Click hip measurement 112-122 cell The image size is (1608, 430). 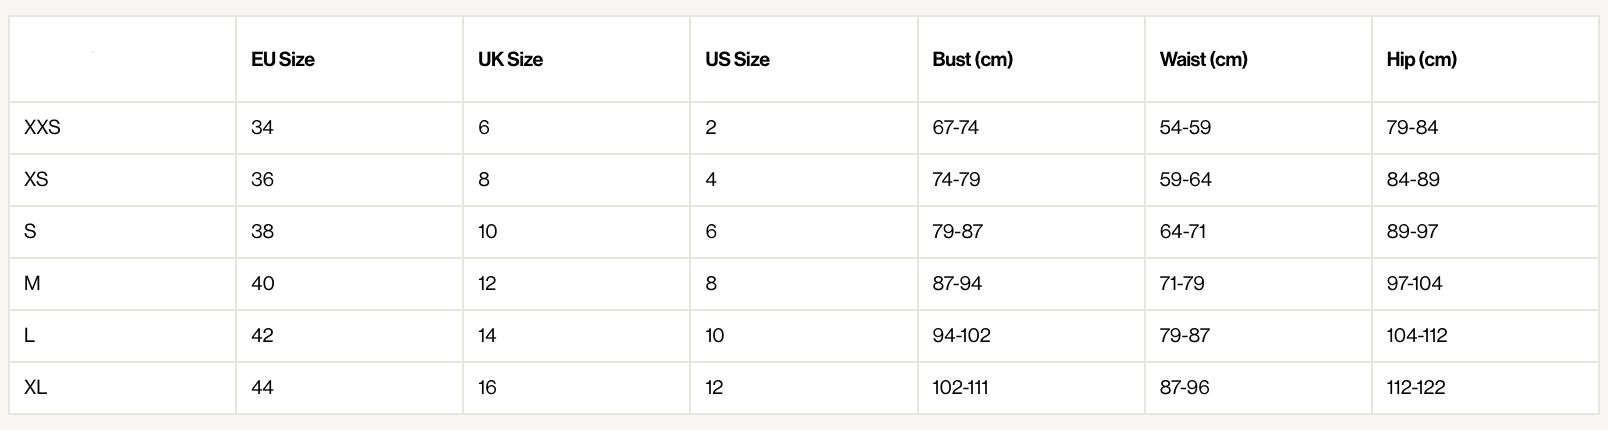click(1416, 388)
